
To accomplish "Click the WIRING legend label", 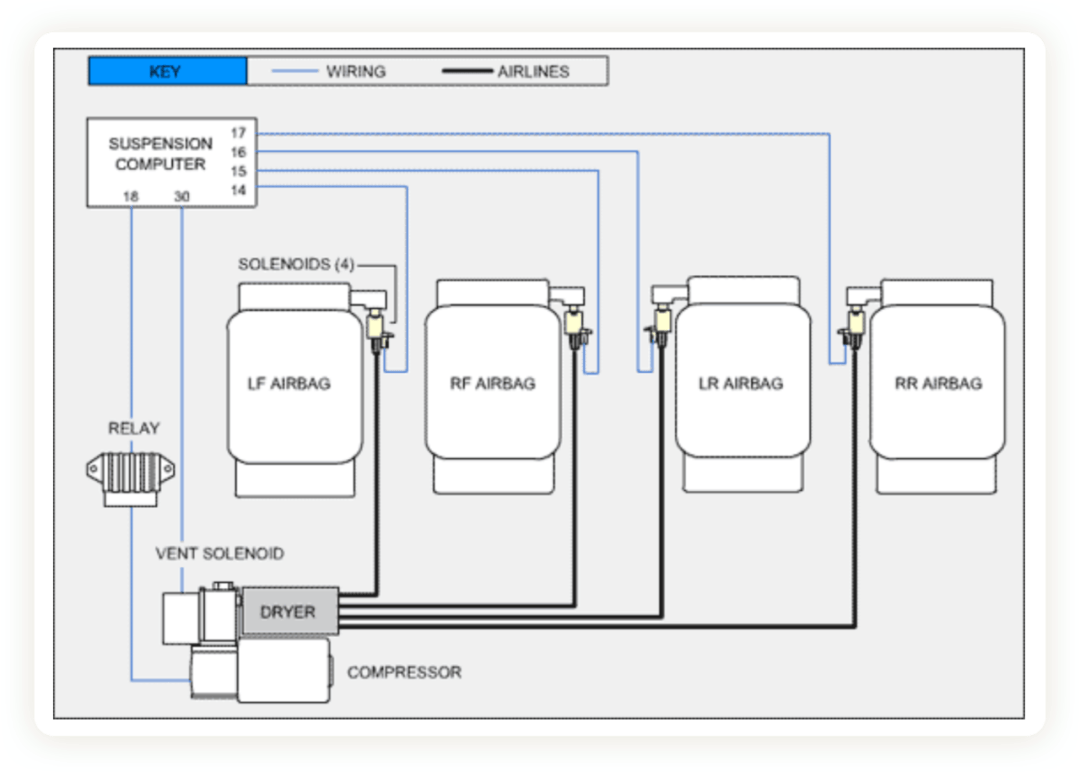I will coord(355,72).
